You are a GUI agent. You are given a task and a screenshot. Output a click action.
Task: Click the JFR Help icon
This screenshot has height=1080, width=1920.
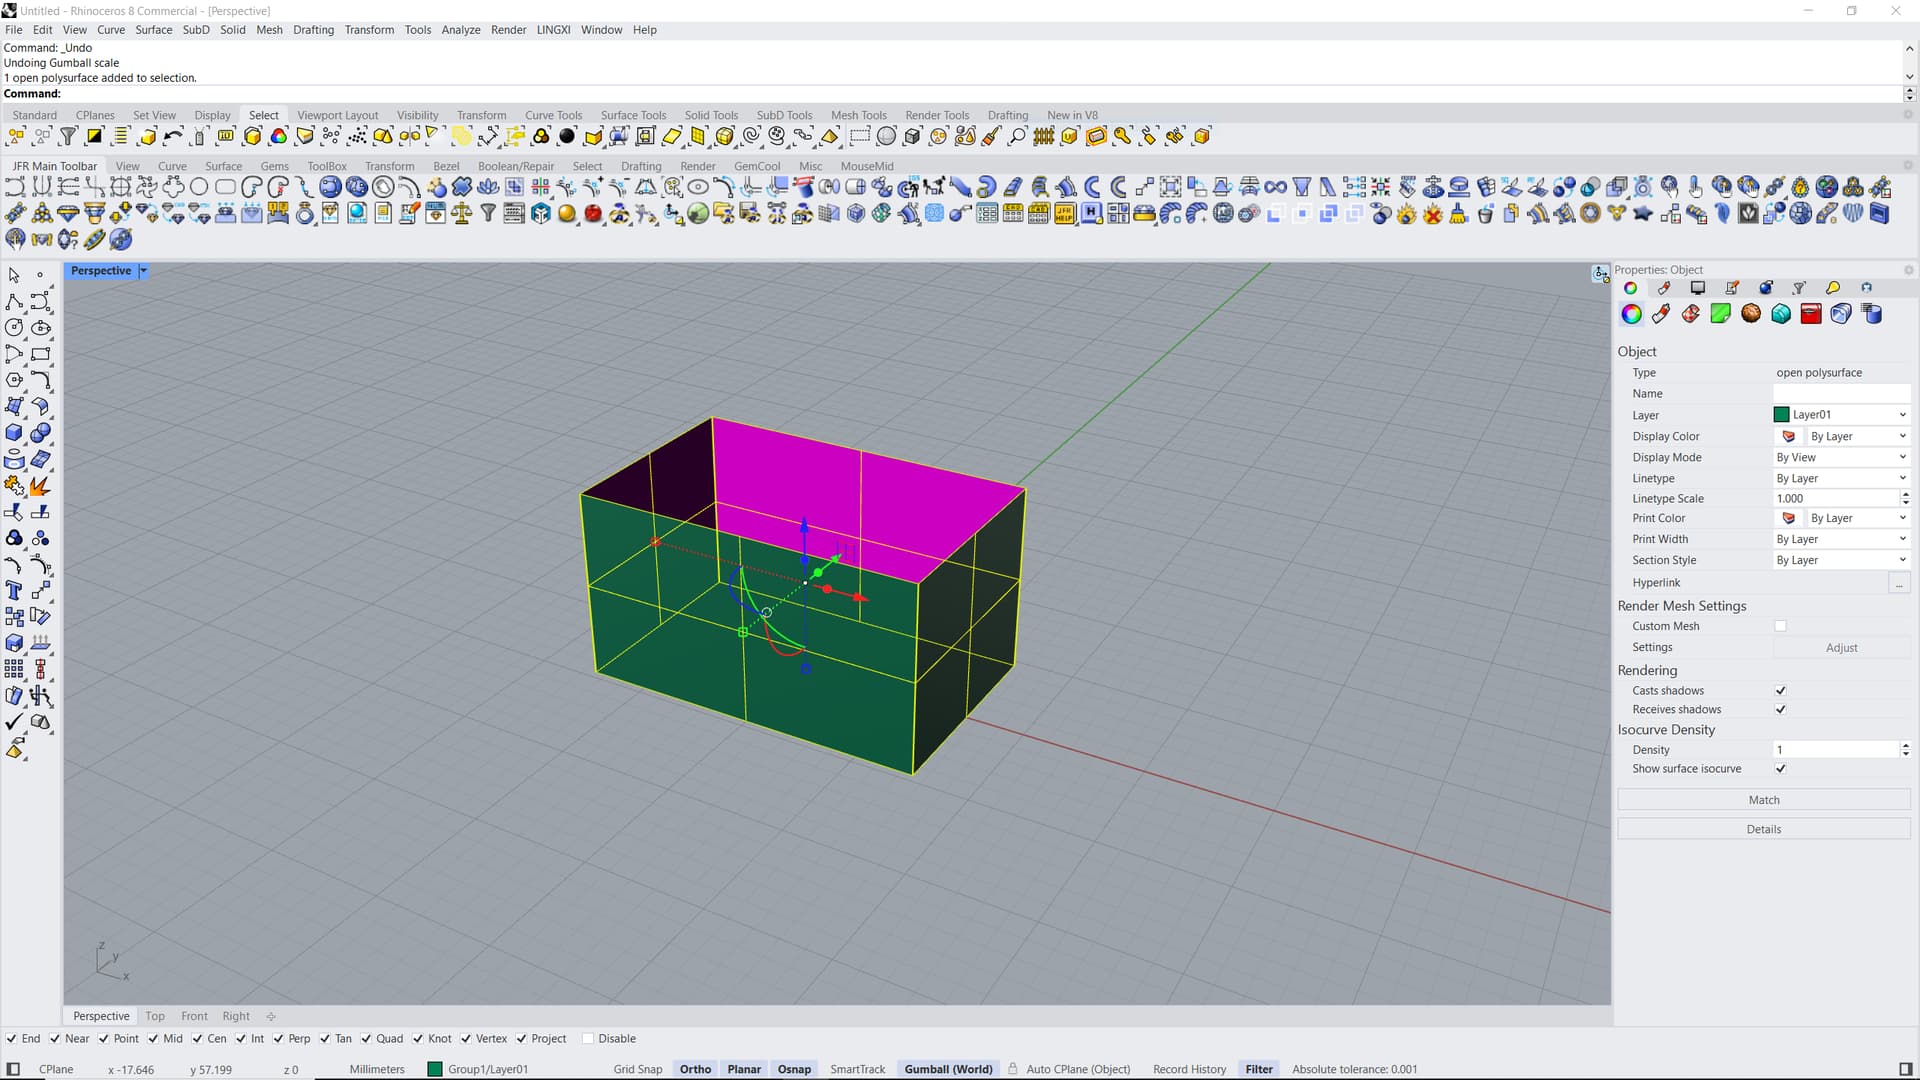[x=1064, y=213]
